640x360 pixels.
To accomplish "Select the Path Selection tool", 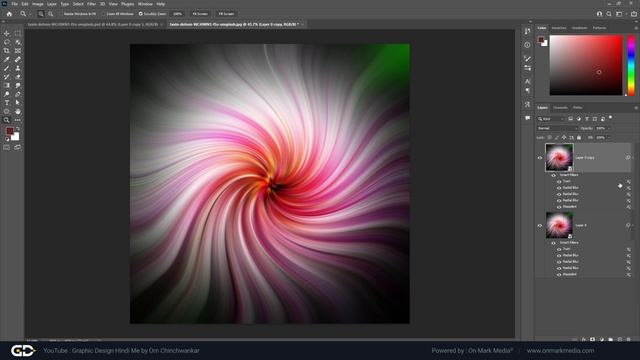I will (x=18, y=102).
